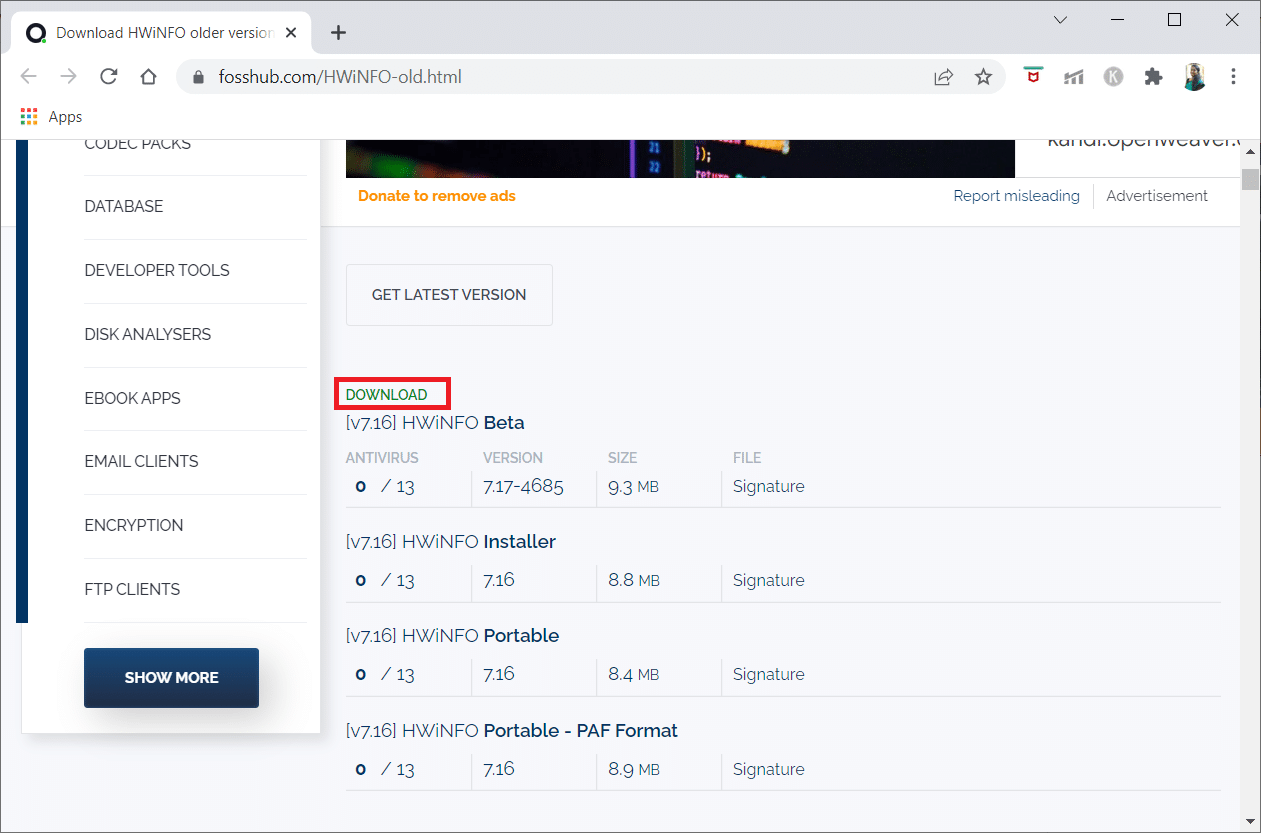Download [v7.16] HWiNFO Beta
The width and height of the screenshot is (1261, 833).
(x=435, y=423)
